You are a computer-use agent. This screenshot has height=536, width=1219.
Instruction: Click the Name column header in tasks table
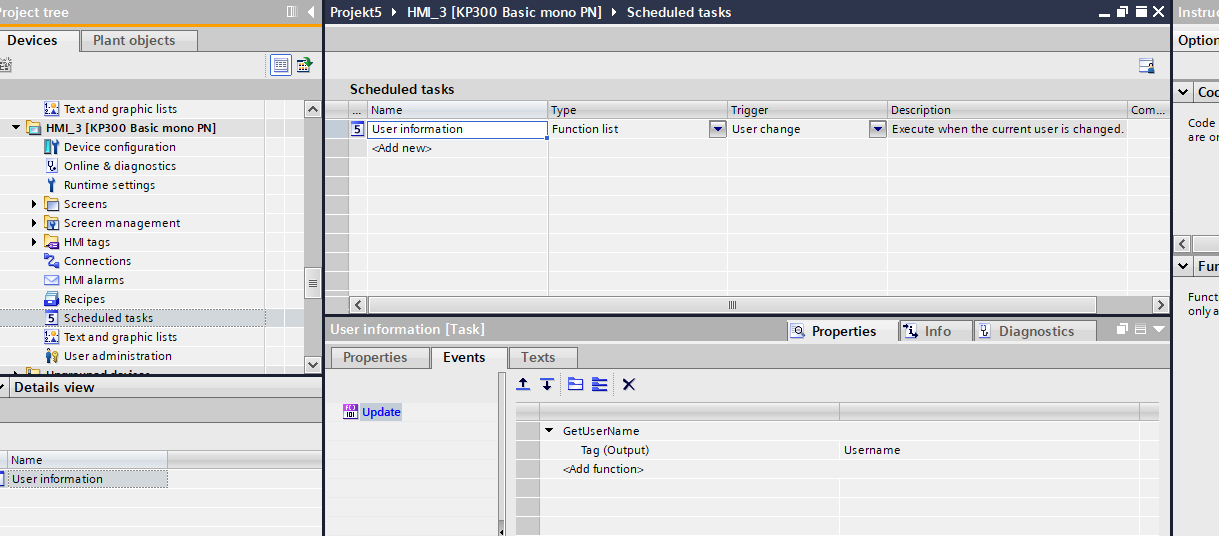(x=457, y=110)
